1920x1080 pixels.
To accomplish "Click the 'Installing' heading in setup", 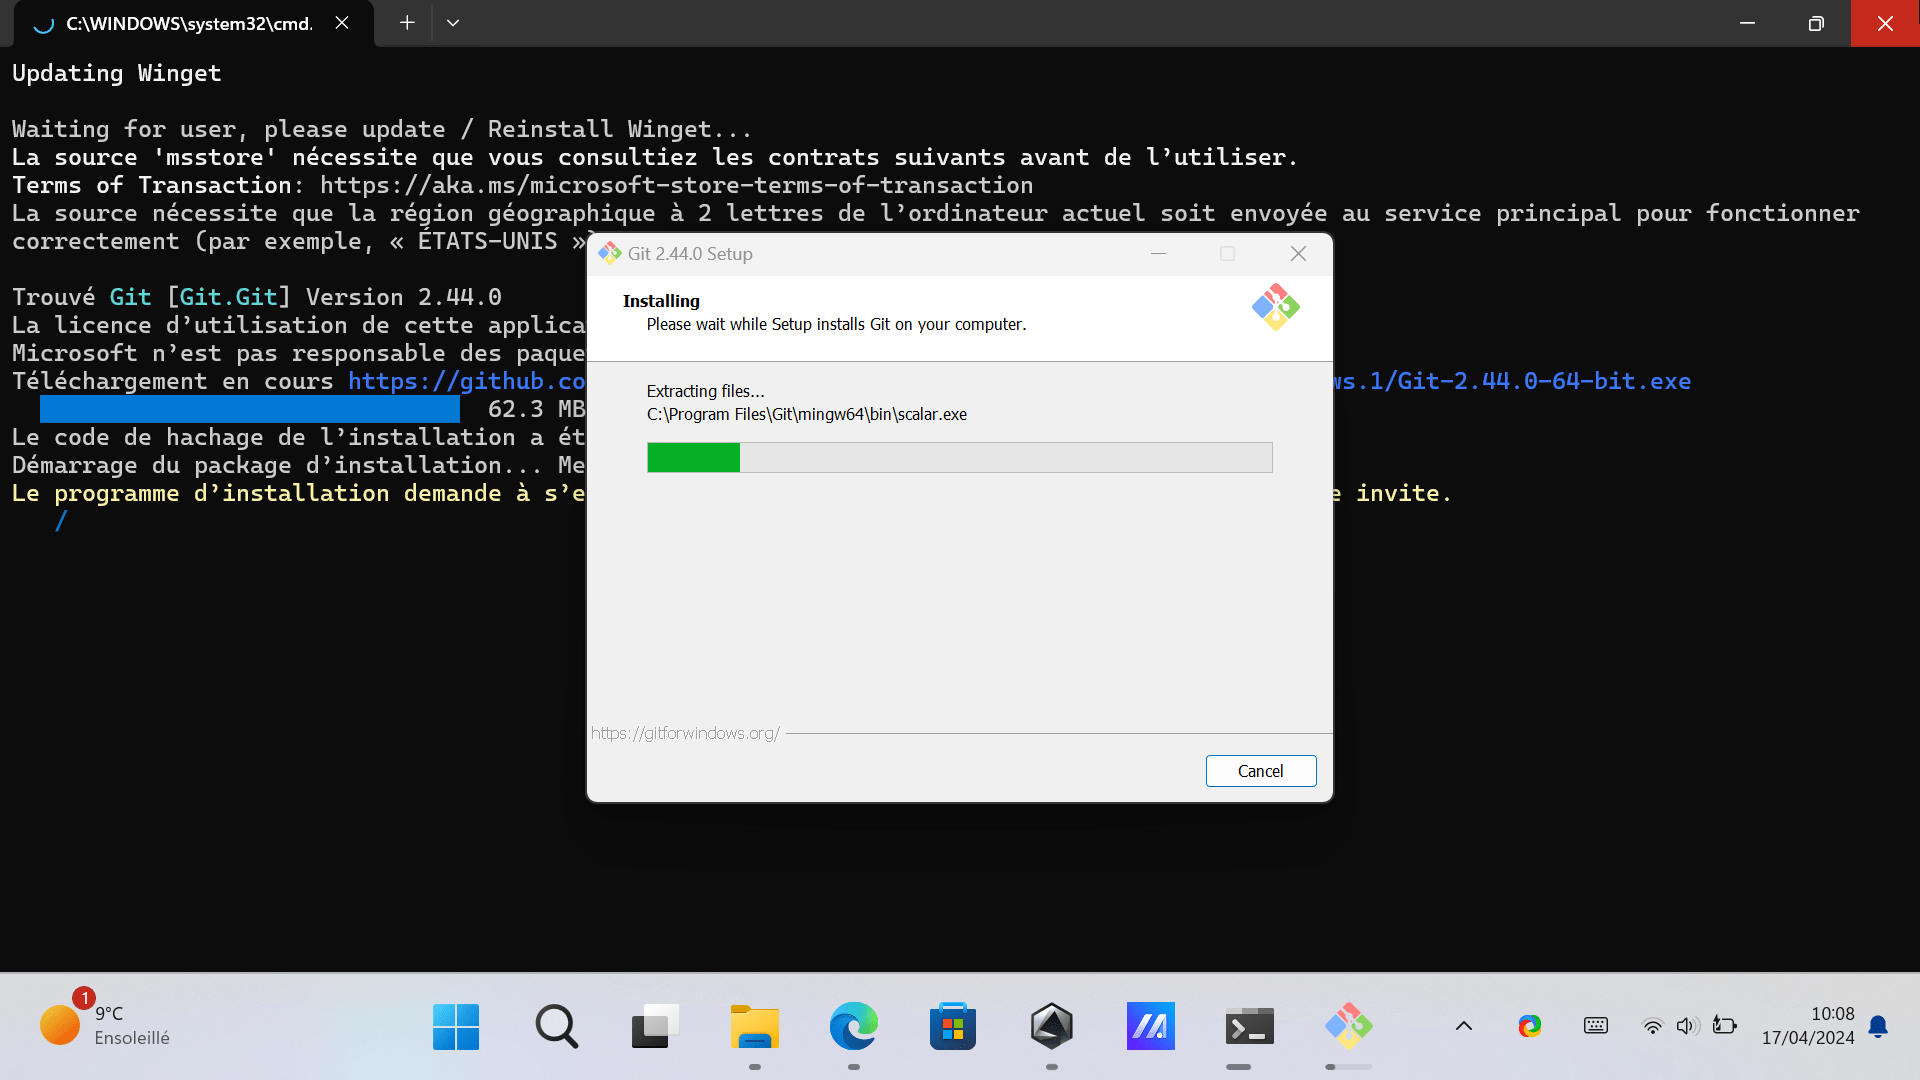I will coord(661,301).
